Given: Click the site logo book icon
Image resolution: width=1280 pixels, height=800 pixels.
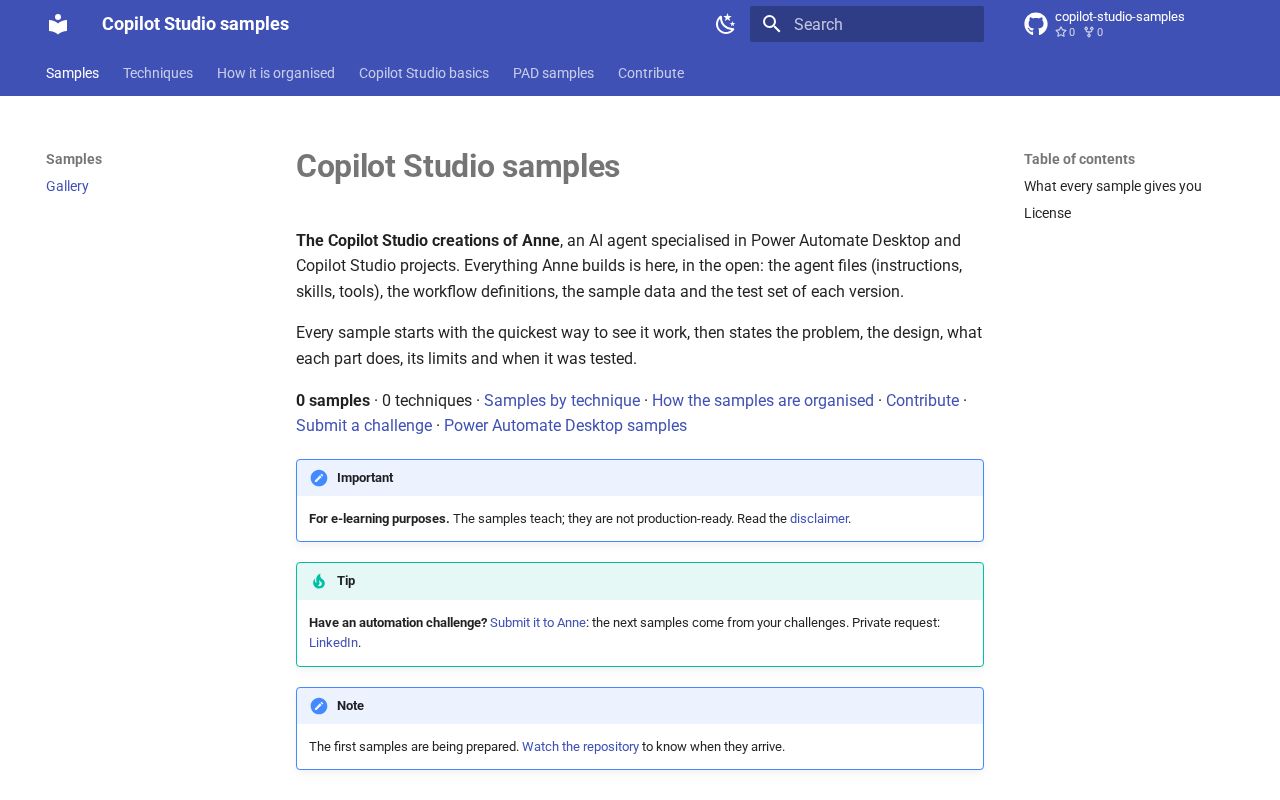Looking at the screenshot, I should pyautogui.click(x=58, y=24).
